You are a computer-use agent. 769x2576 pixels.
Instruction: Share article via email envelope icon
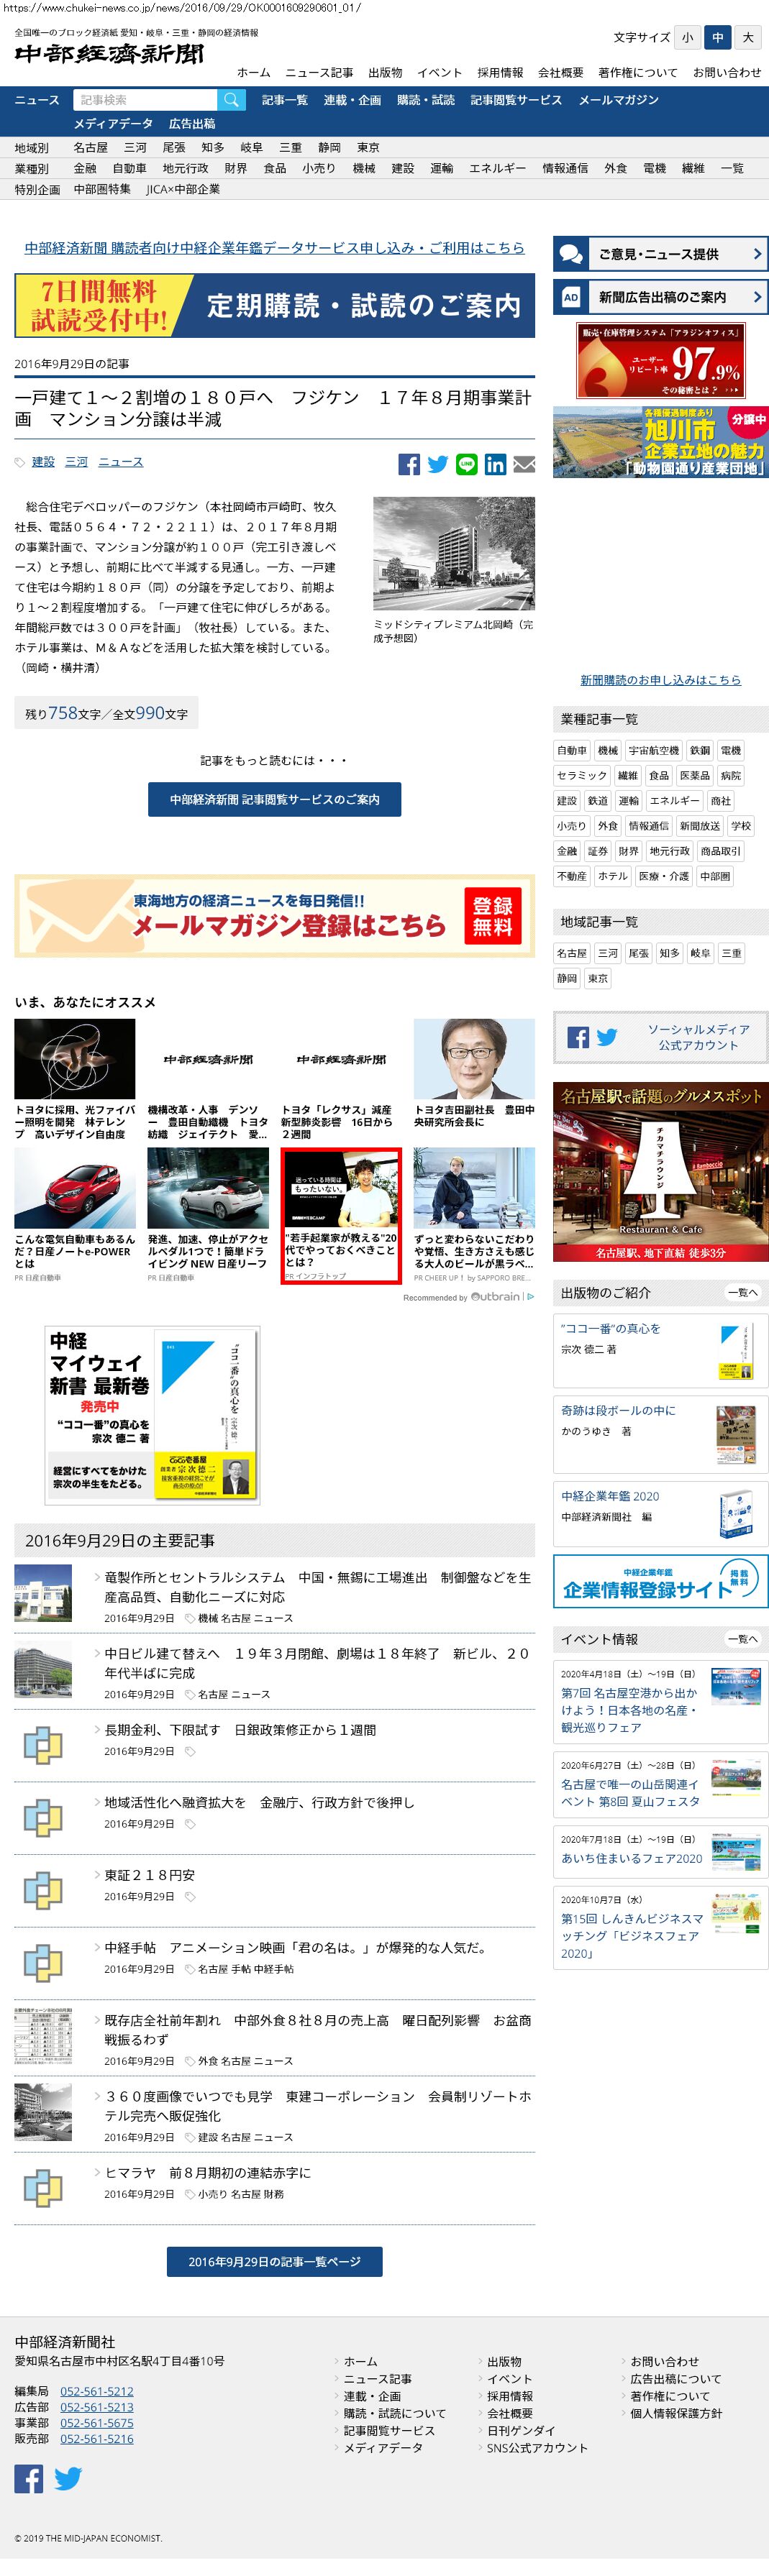click(x=524, y=464)
